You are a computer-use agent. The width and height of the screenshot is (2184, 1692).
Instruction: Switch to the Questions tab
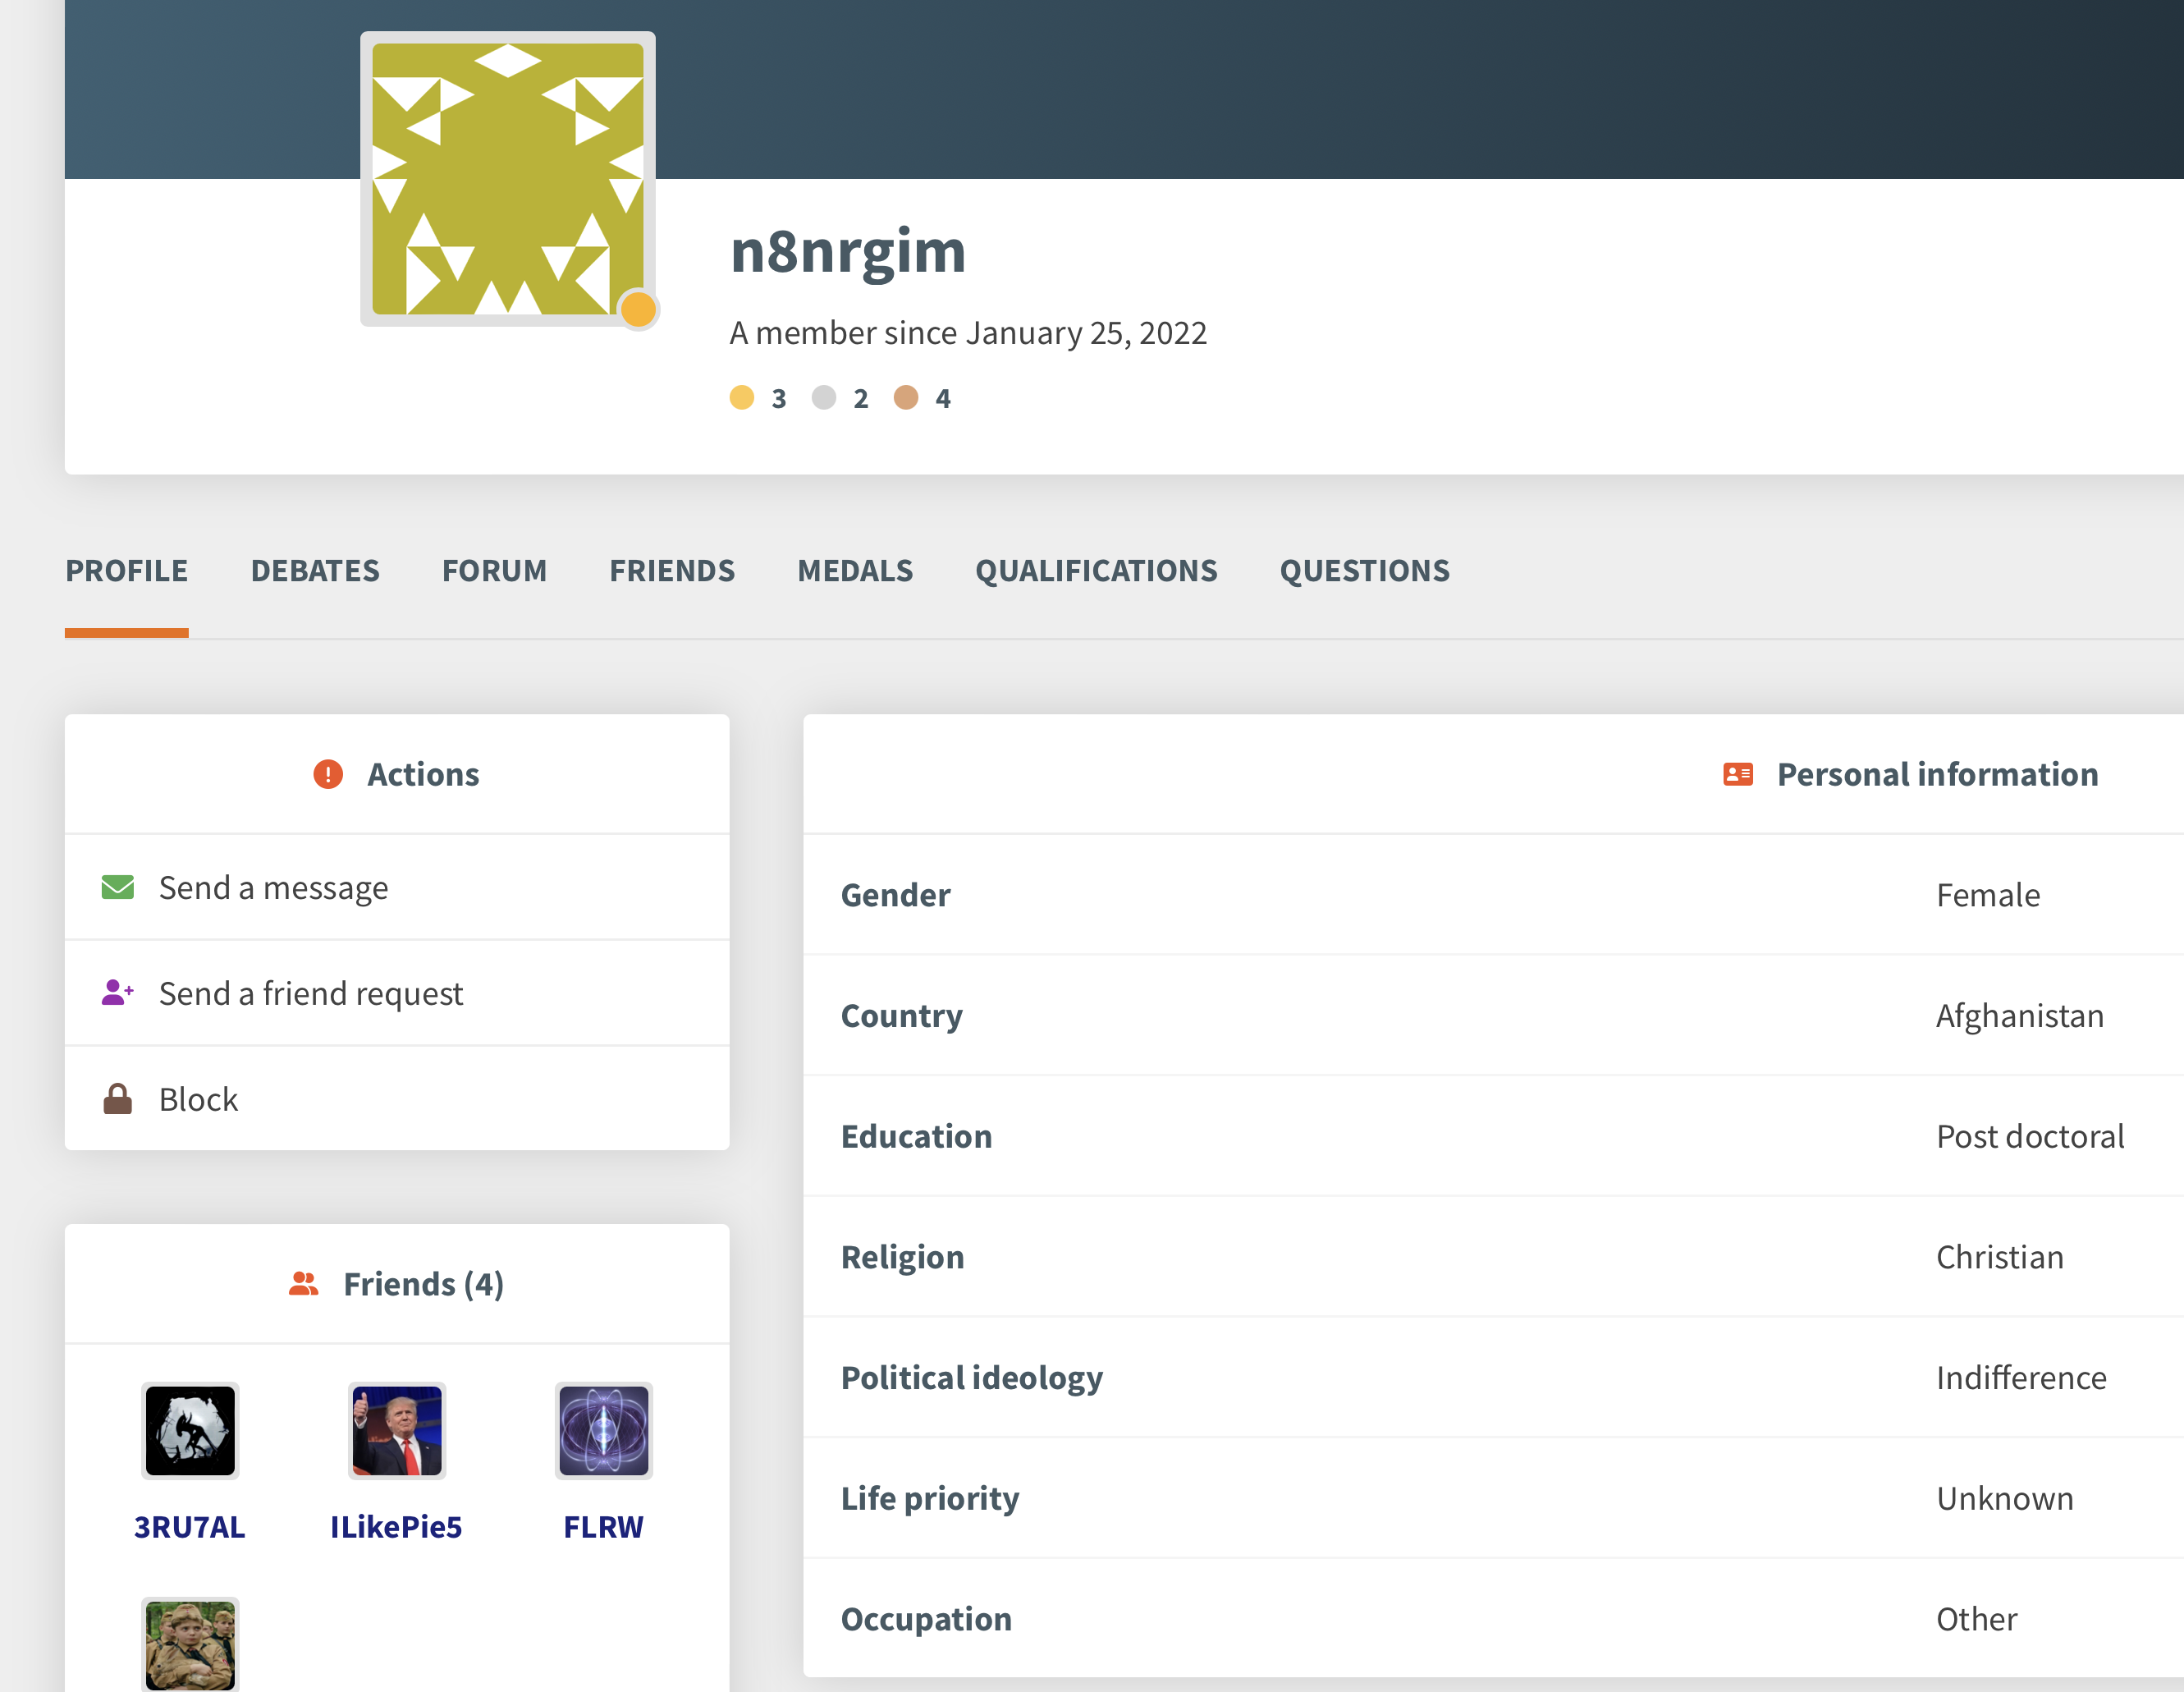1364,571
